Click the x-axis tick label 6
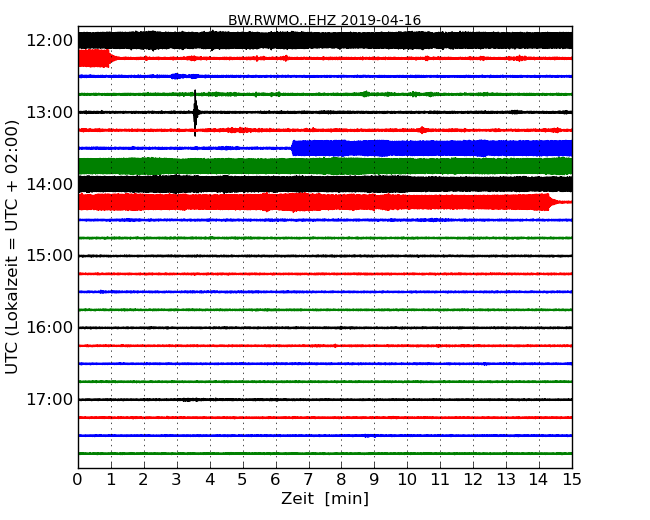 (x=275, y=479)
